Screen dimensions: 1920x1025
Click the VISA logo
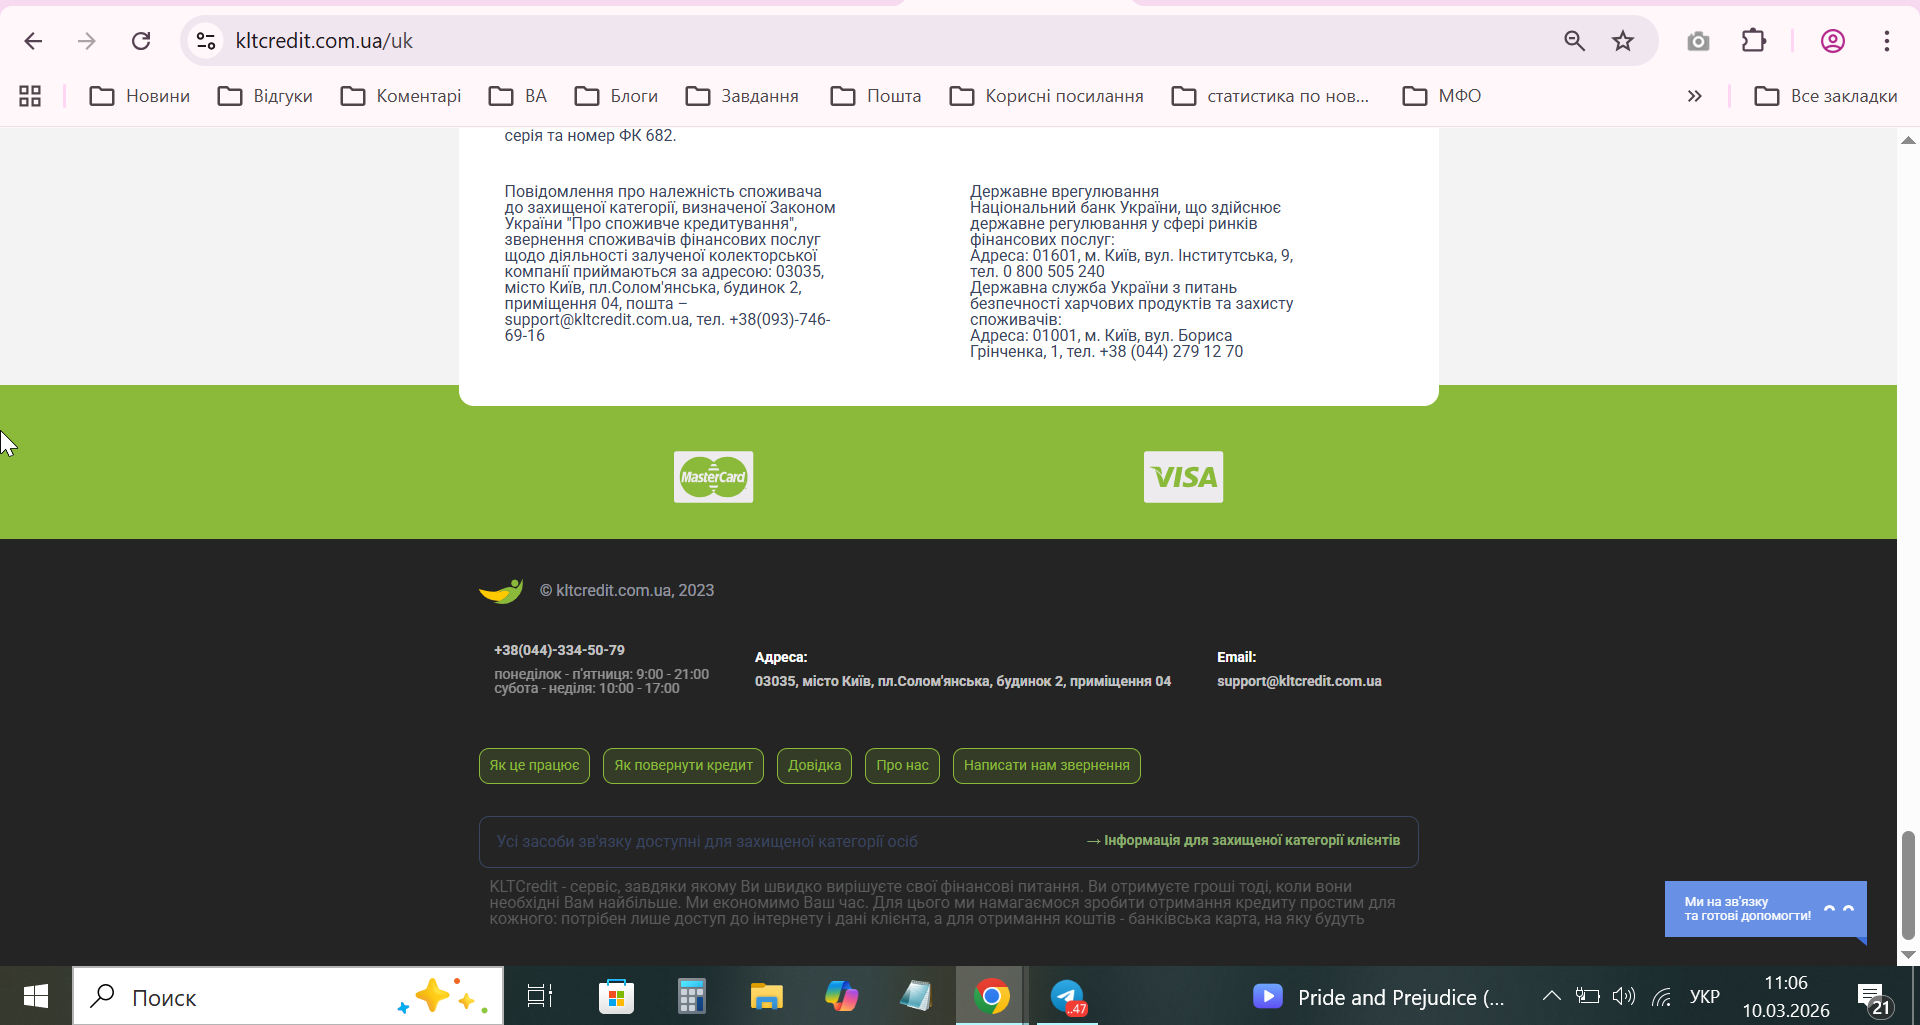click(x=1183, y=477)
